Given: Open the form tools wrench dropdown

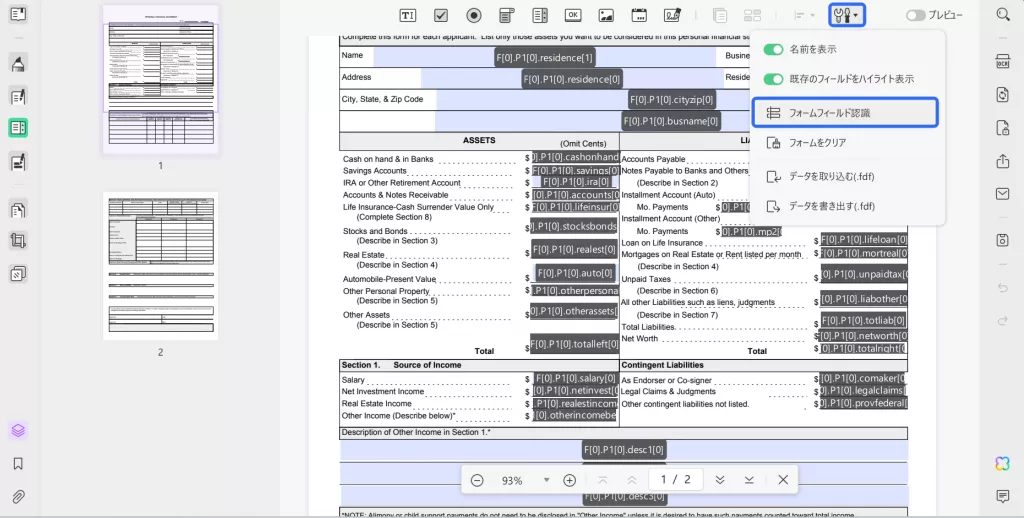Looking at the screenshot, I should [x=846, y=15].
